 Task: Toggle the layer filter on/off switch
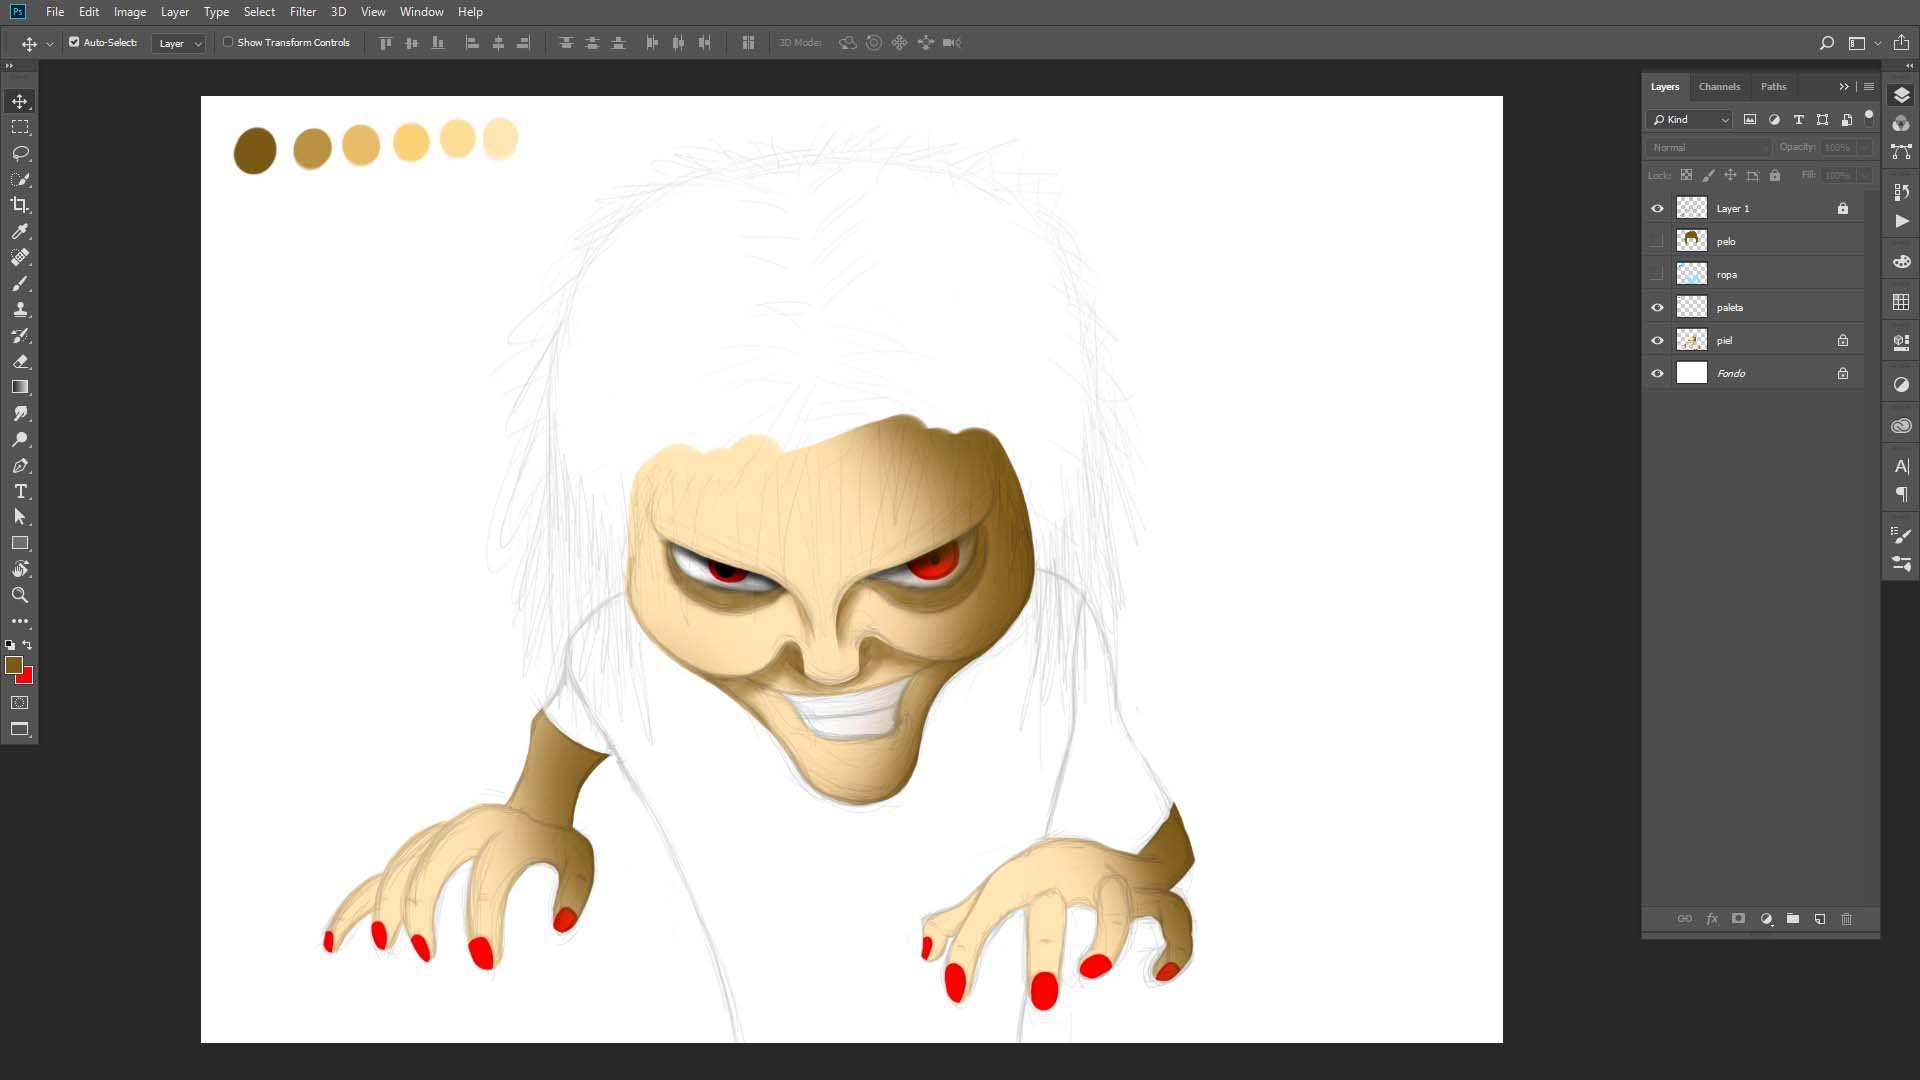point(1869,118)
